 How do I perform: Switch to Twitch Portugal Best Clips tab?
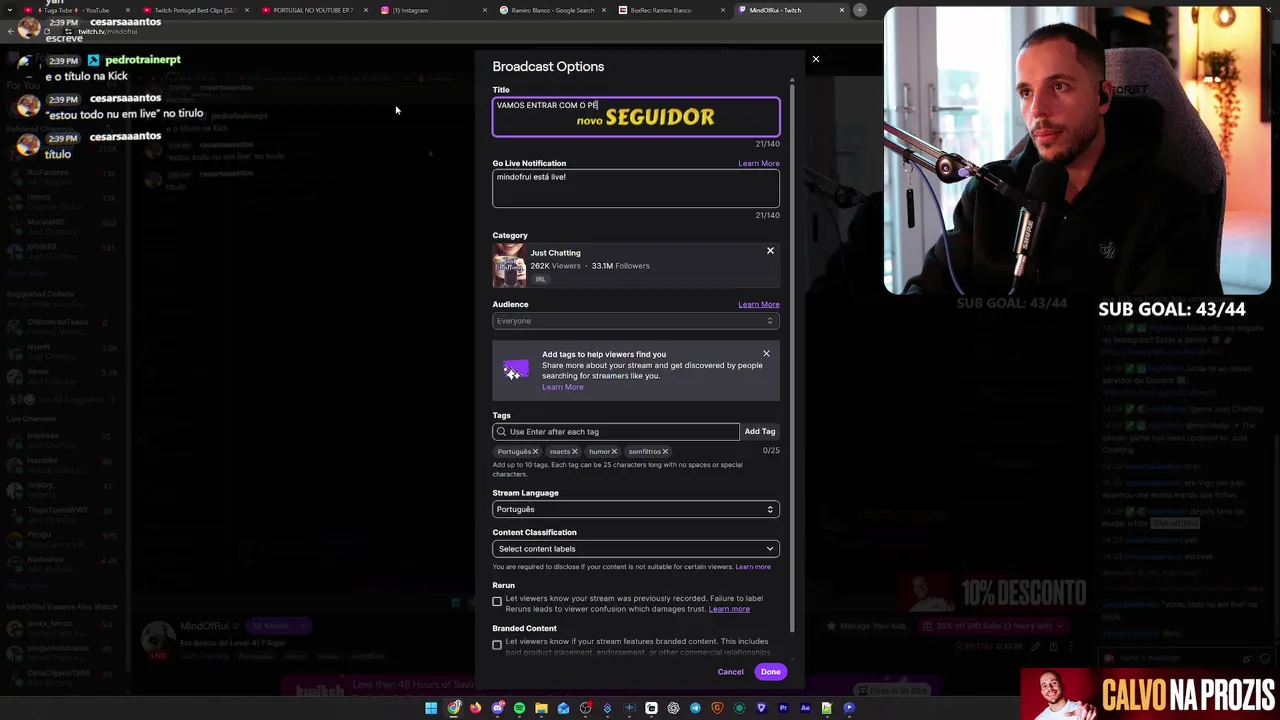click(195, 10)
